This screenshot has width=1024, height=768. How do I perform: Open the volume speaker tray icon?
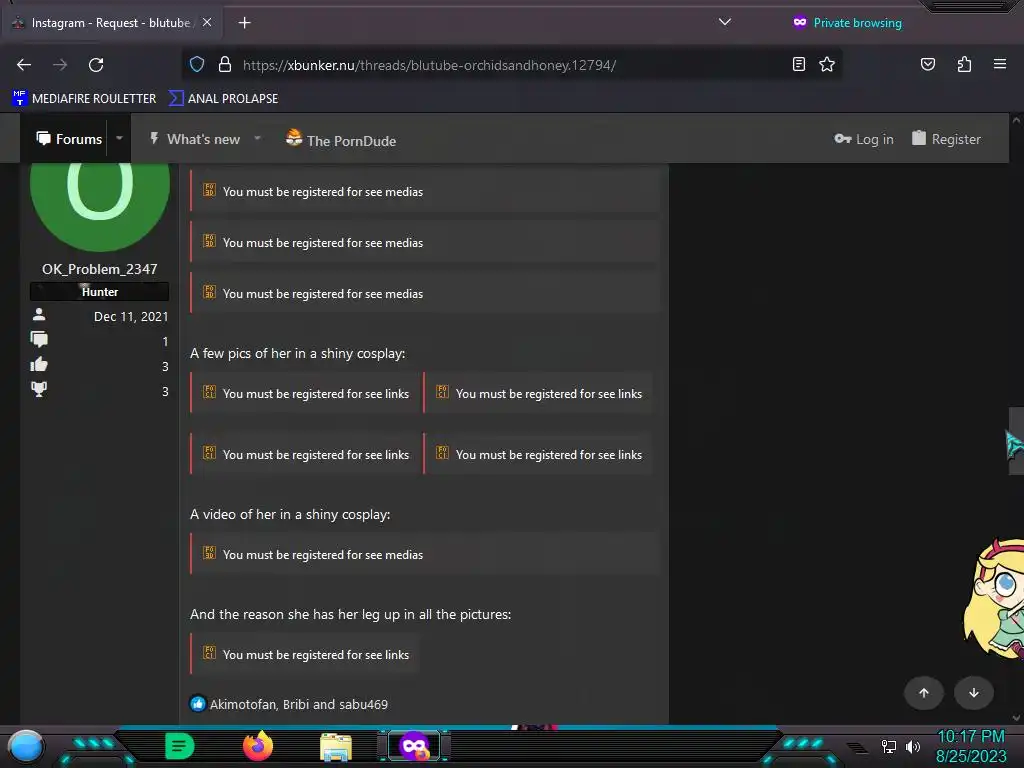click(912, 746)
